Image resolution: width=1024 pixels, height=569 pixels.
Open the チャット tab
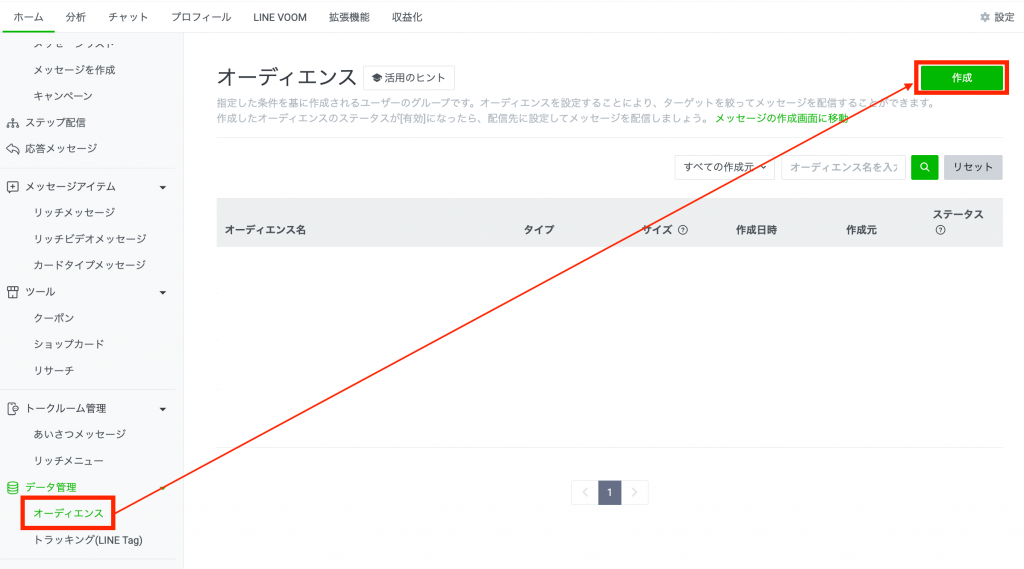[x=128, y=18]
